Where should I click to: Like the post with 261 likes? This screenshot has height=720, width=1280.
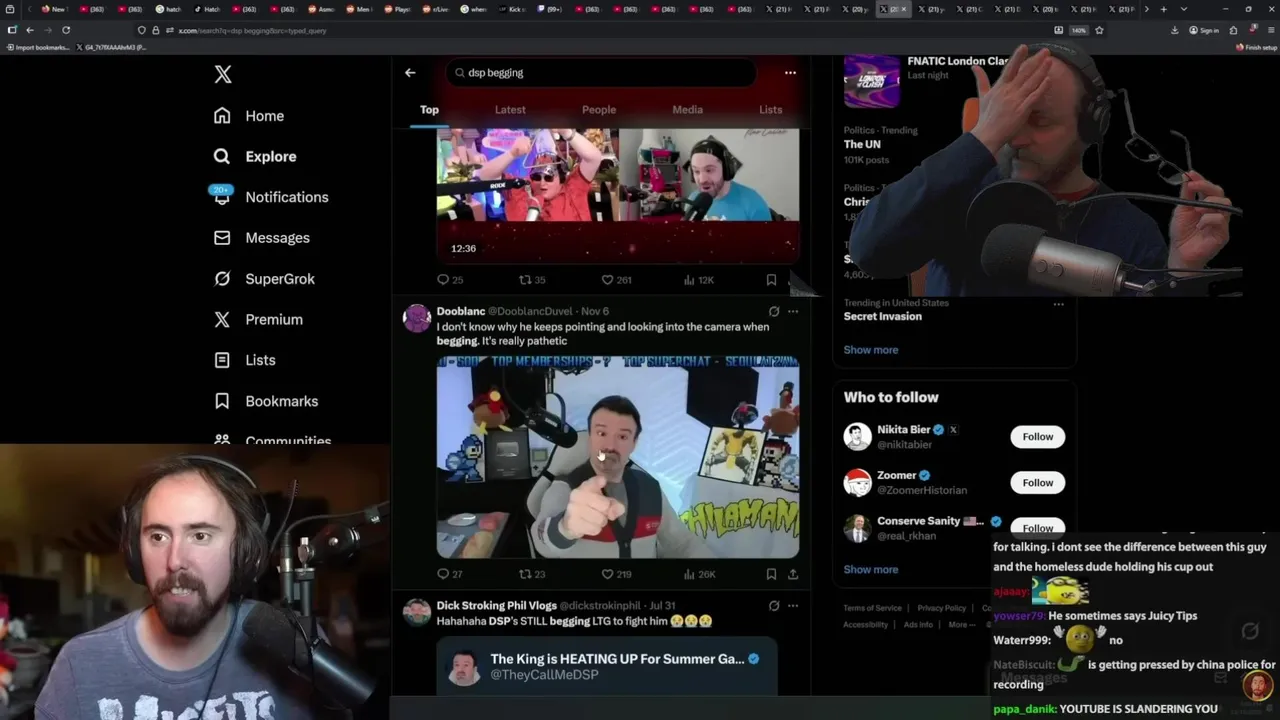616,280
